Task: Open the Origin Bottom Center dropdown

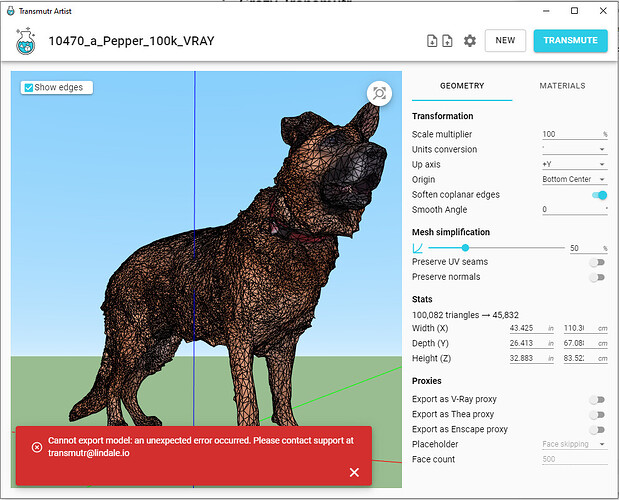Action: pyautogui.click(x=574, y=179)
